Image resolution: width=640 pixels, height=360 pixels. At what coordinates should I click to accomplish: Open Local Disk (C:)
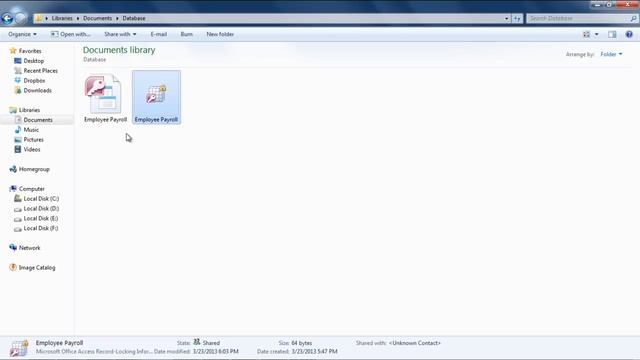[41, 199]
